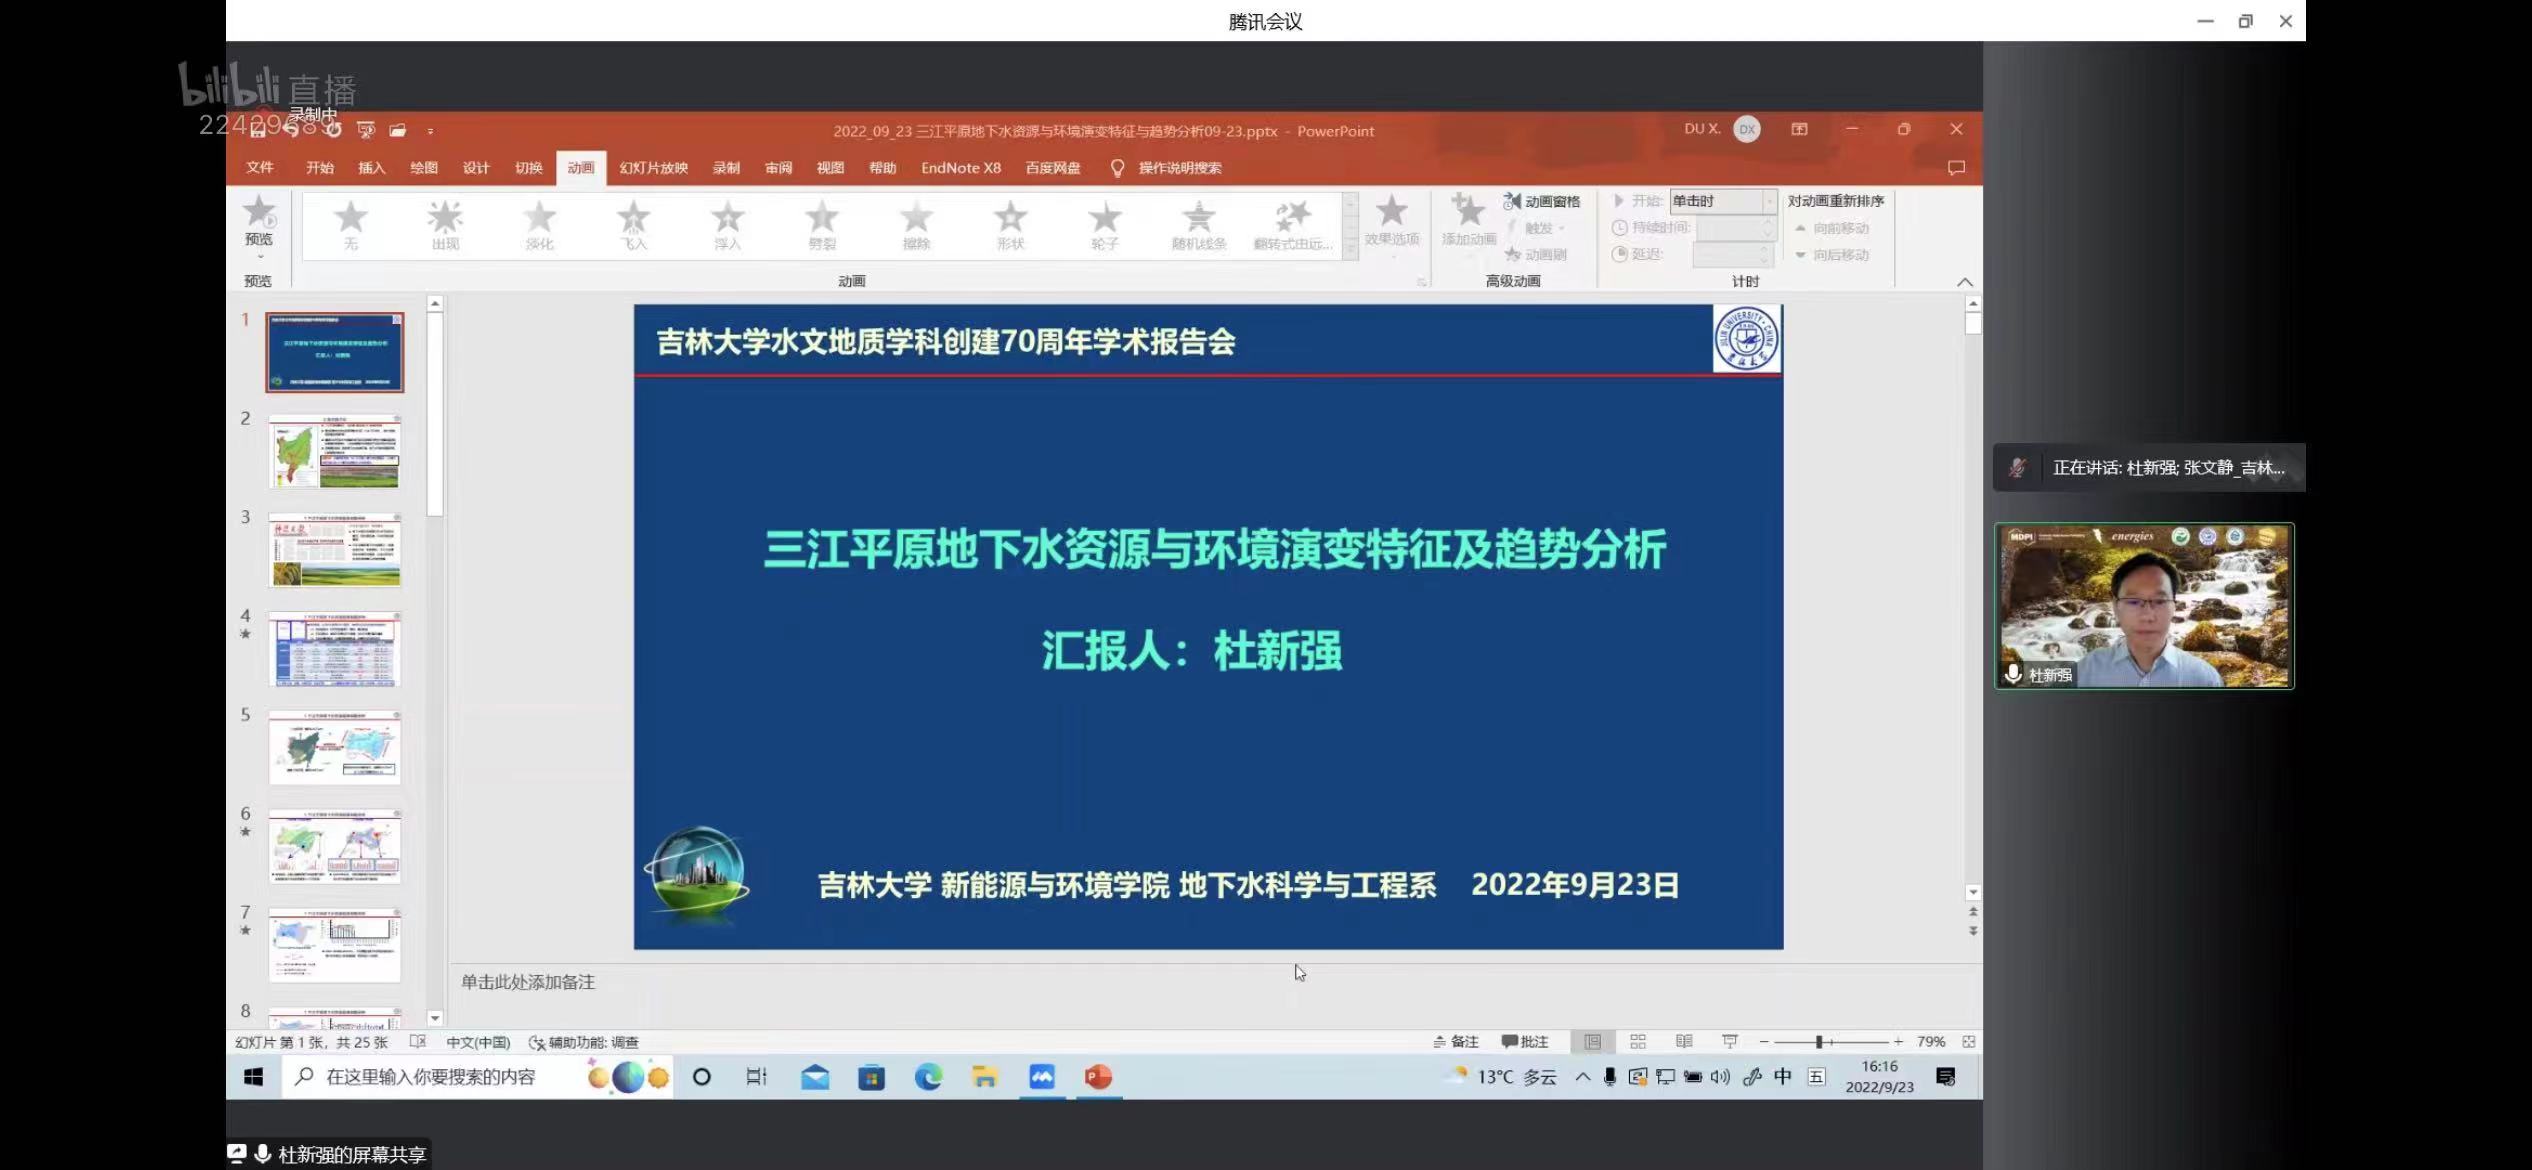Collapse the ribbon with the chevron
The image size is (2532, 1170).
pyautogui.click(x=1964, y=282)
